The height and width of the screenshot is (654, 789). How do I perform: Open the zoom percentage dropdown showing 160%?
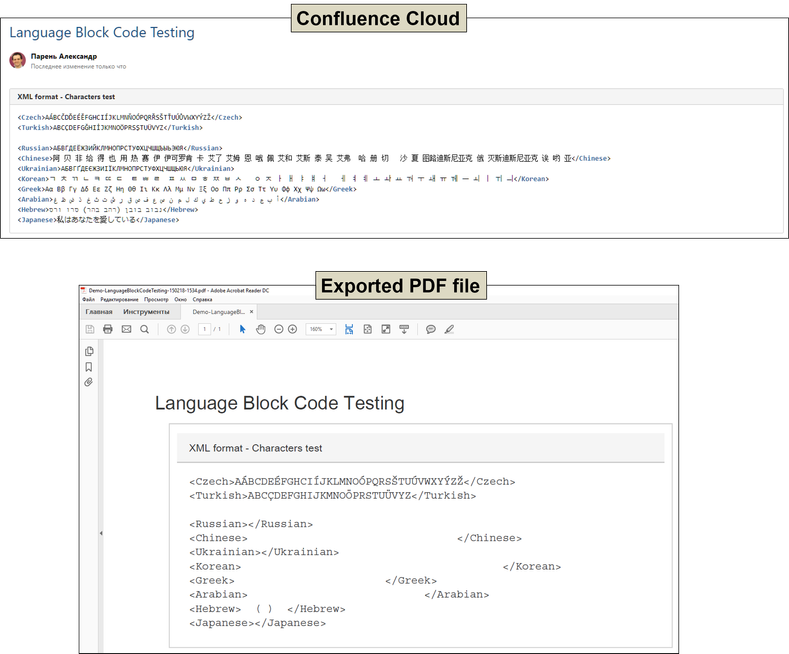tap(321, 329)
